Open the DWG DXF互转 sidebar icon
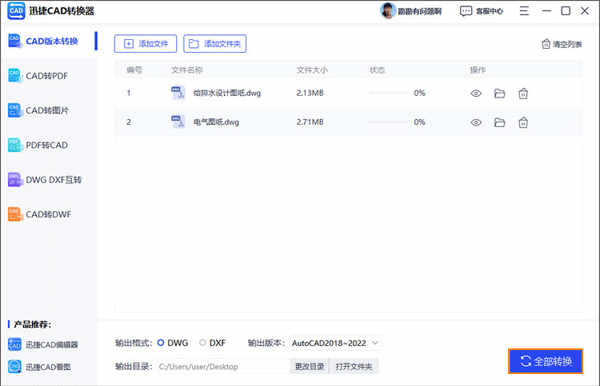600x386 pixels. click(x=15, y=179)
